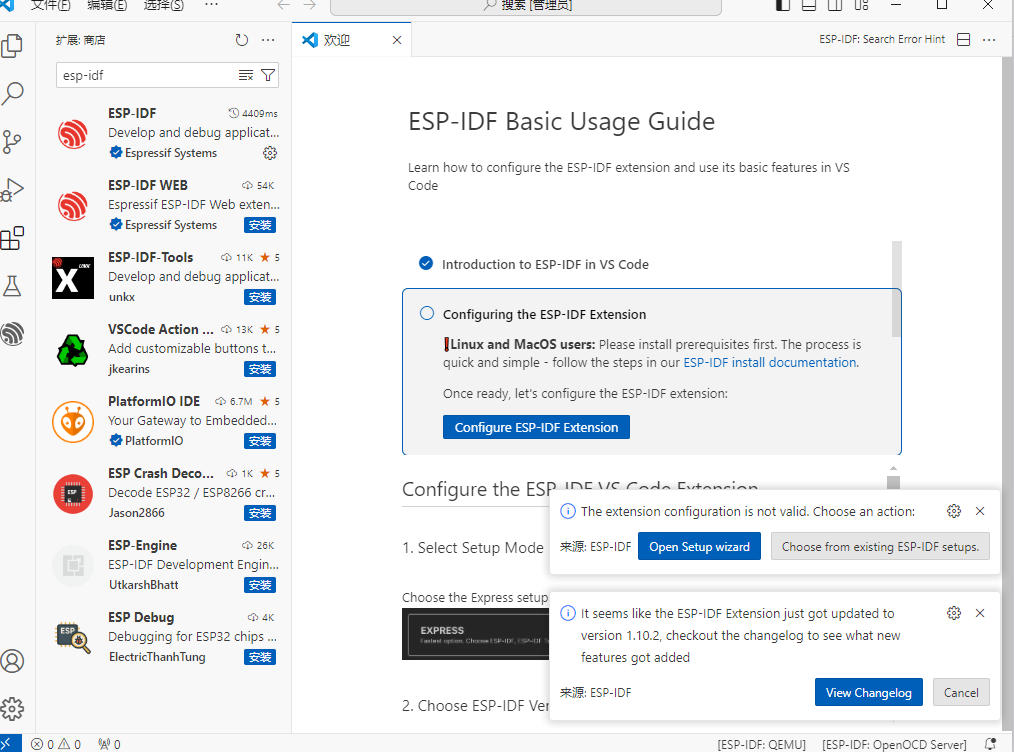
Task: Open the Run and Debug view
Action: (x=12, y=190)
